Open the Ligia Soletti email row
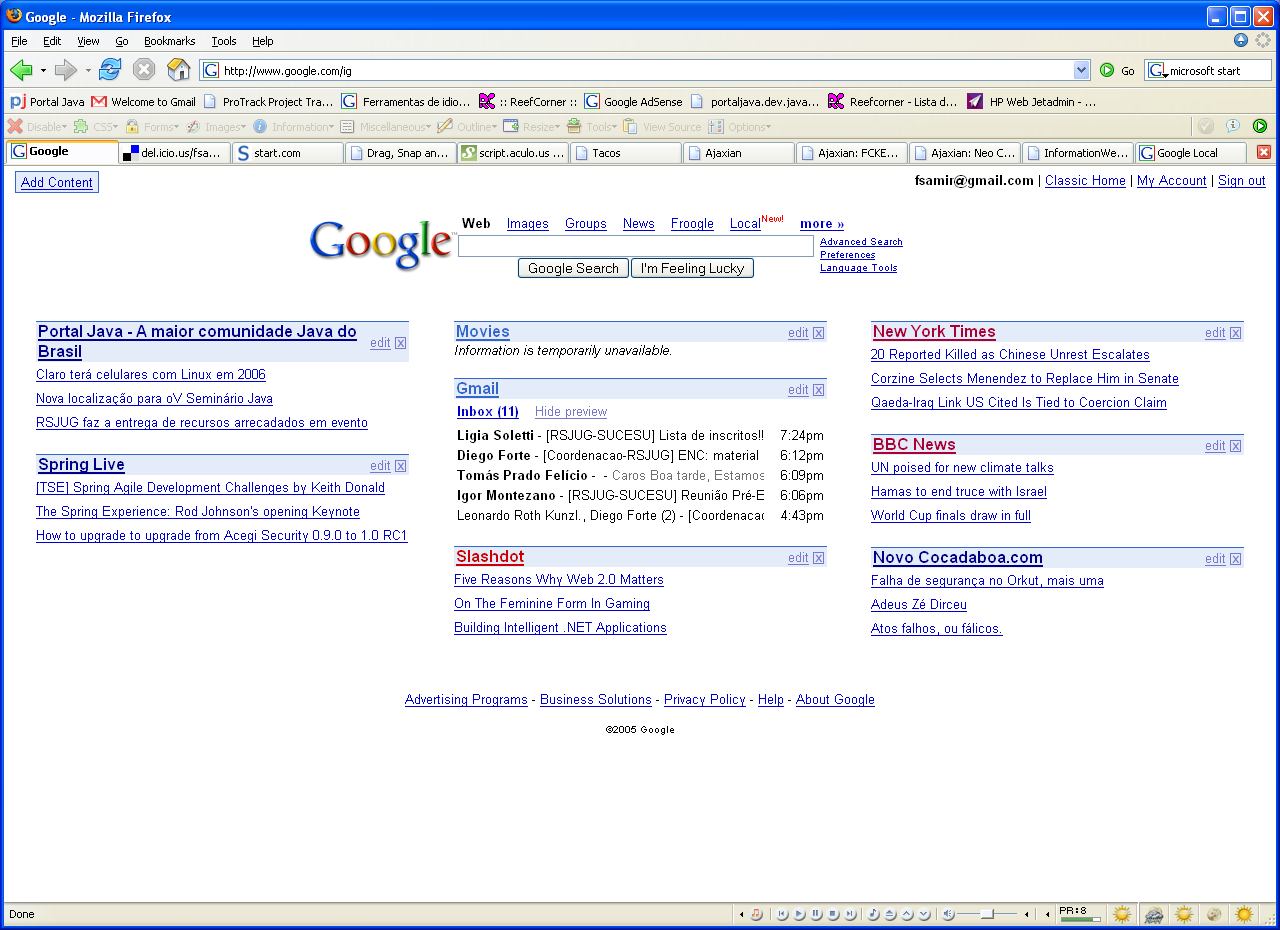The height and width of the screenshot is (930, 1280). click(640, 436)
